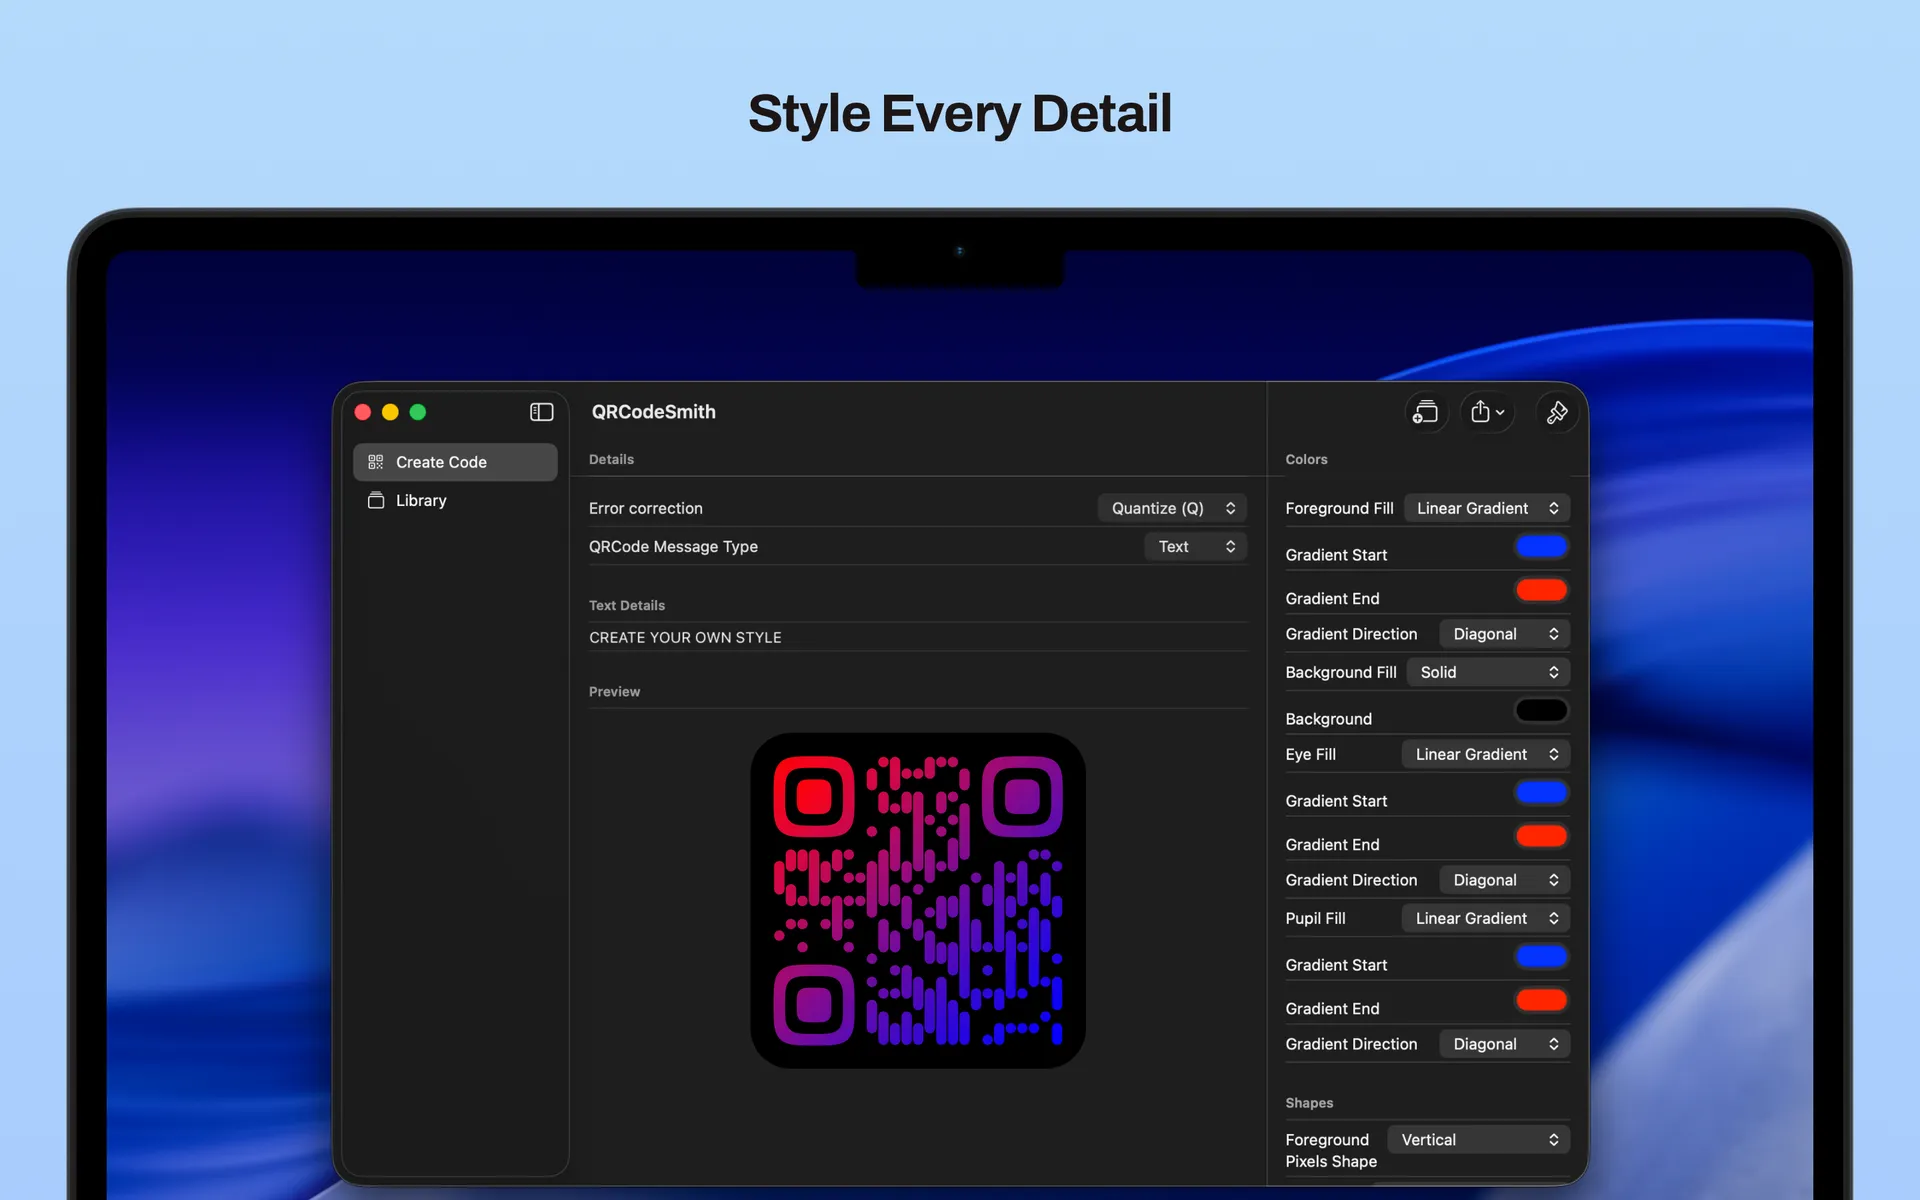The image size is (1920, 1200).
Task: Click the QR code preview image
Action: (x=917, y=900)
